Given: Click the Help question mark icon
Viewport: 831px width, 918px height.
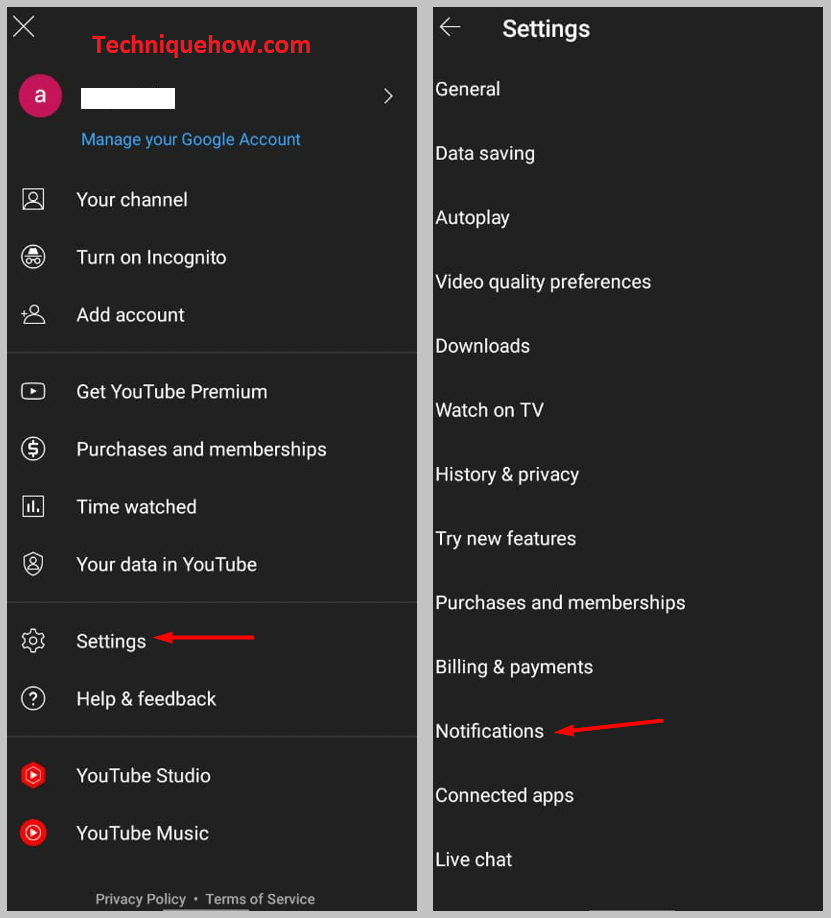Looking at the screenshot, I should tap(33, 698).
